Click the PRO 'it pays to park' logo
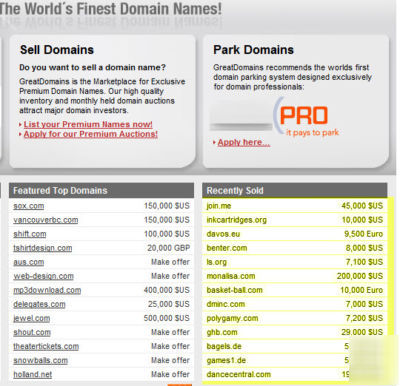This screenshot has width=400, height=386. click(x=306, y=118)
